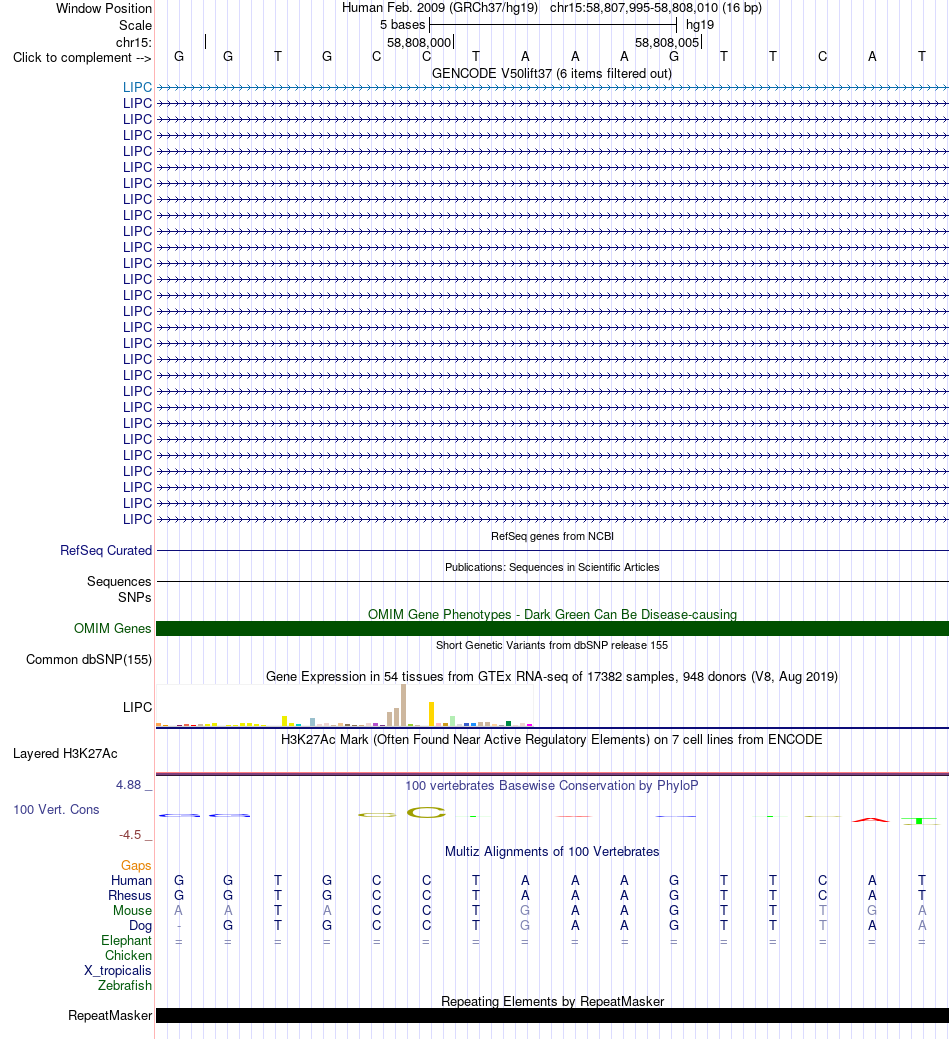Open 'Short Genetic Variants from dbSNP release 155' title
This screenshot has width=950, height=1039.
pos(552,645)
